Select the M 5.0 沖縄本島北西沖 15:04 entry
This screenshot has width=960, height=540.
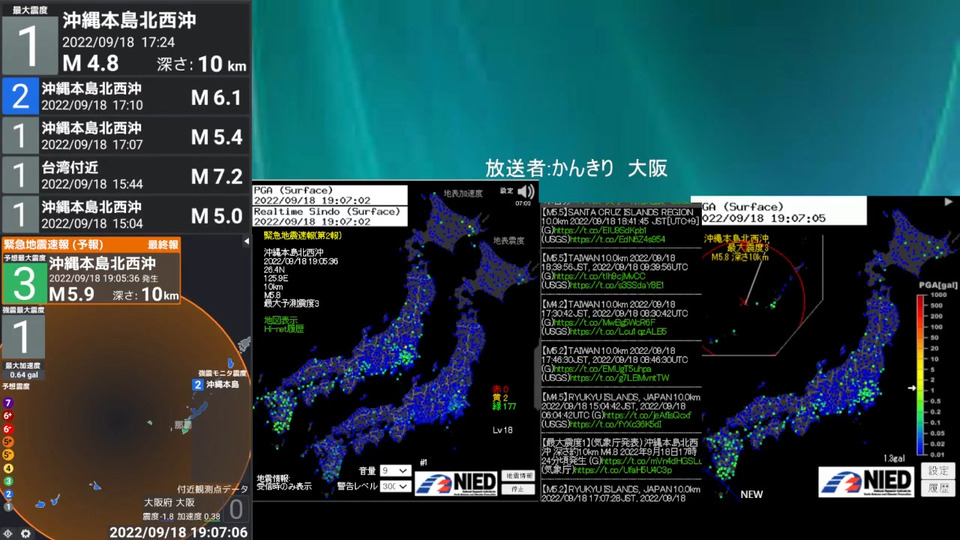point(126,215)
